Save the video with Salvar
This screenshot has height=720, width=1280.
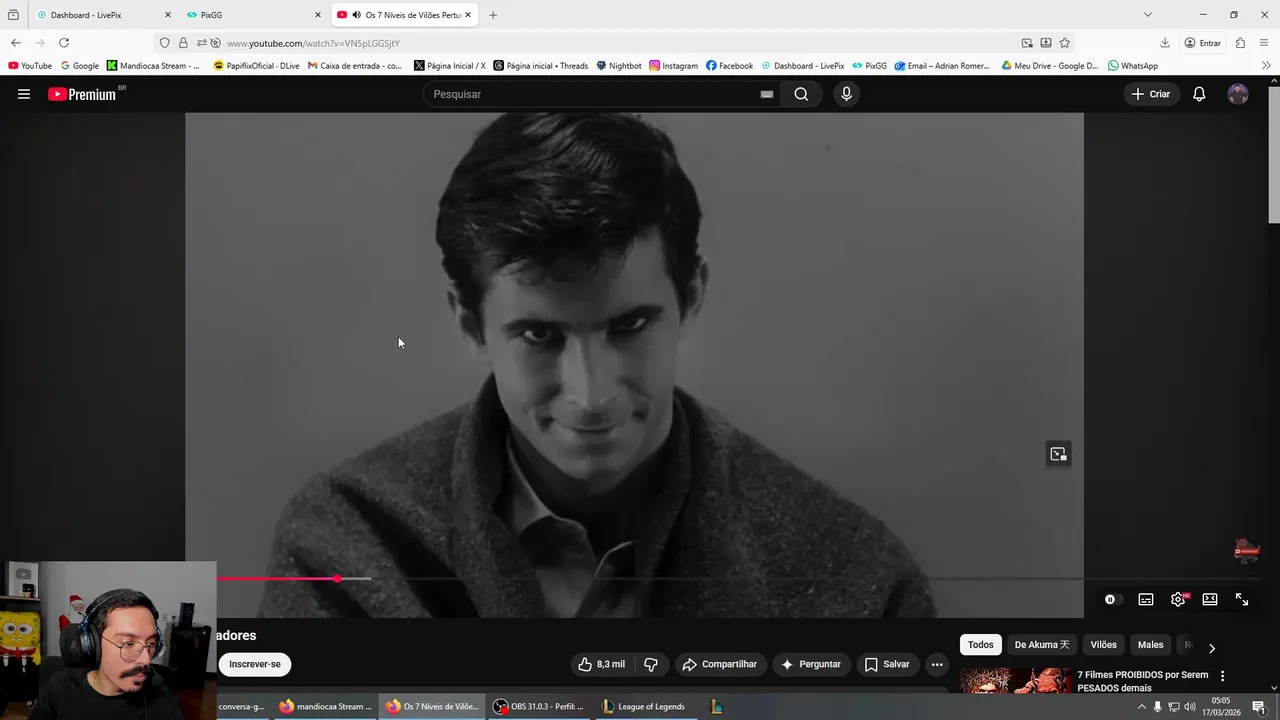click(887, 664)
